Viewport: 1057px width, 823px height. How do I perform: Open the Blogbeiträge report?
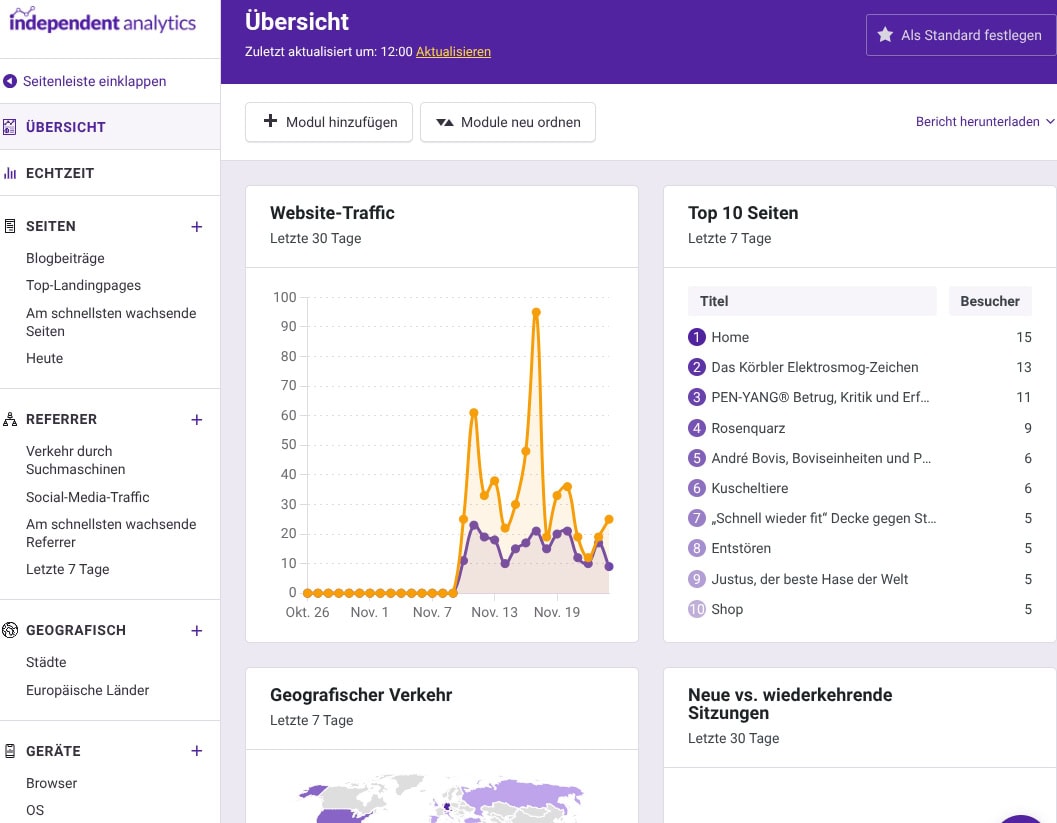(x=65, y=258)
